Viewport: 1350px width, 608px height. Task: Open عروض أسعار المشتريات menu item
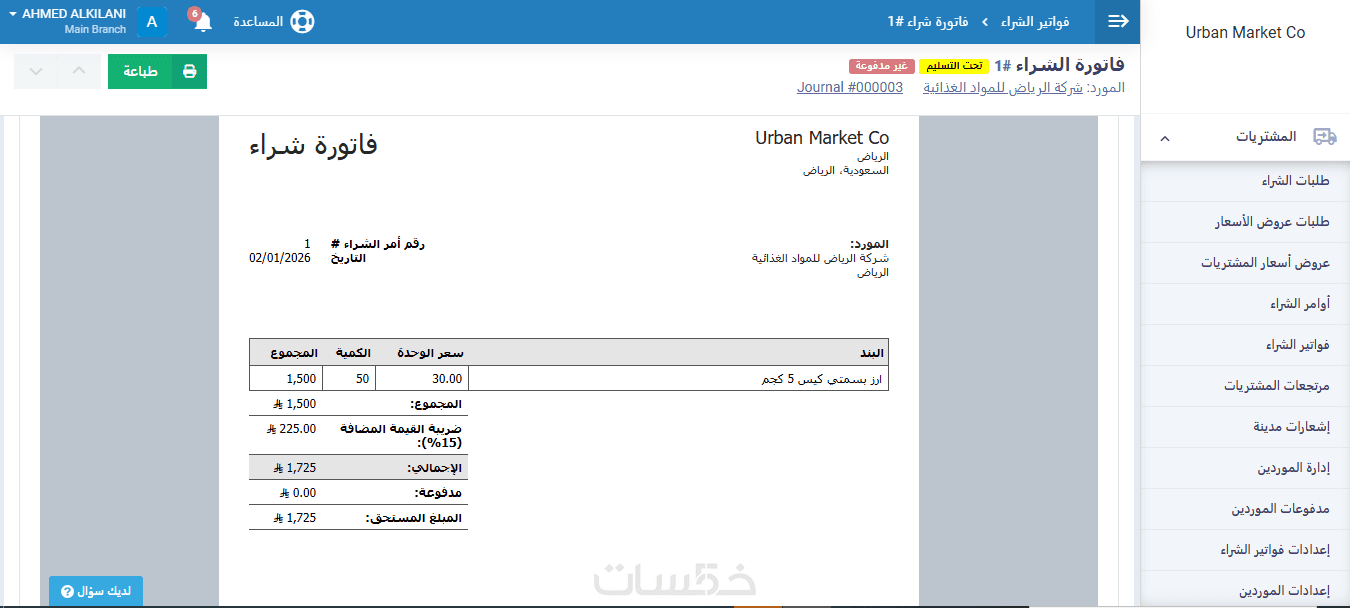[x=1245, y=263]
